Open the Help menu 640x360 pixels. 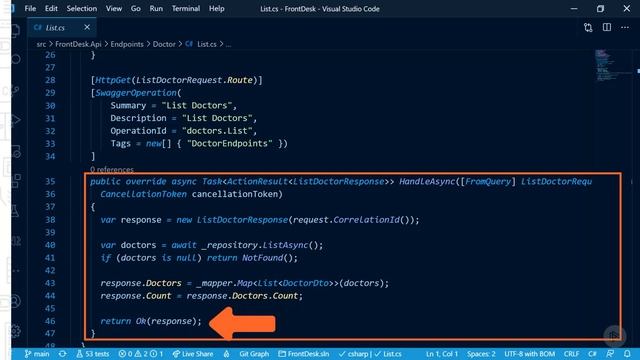[x=217, y=9]
